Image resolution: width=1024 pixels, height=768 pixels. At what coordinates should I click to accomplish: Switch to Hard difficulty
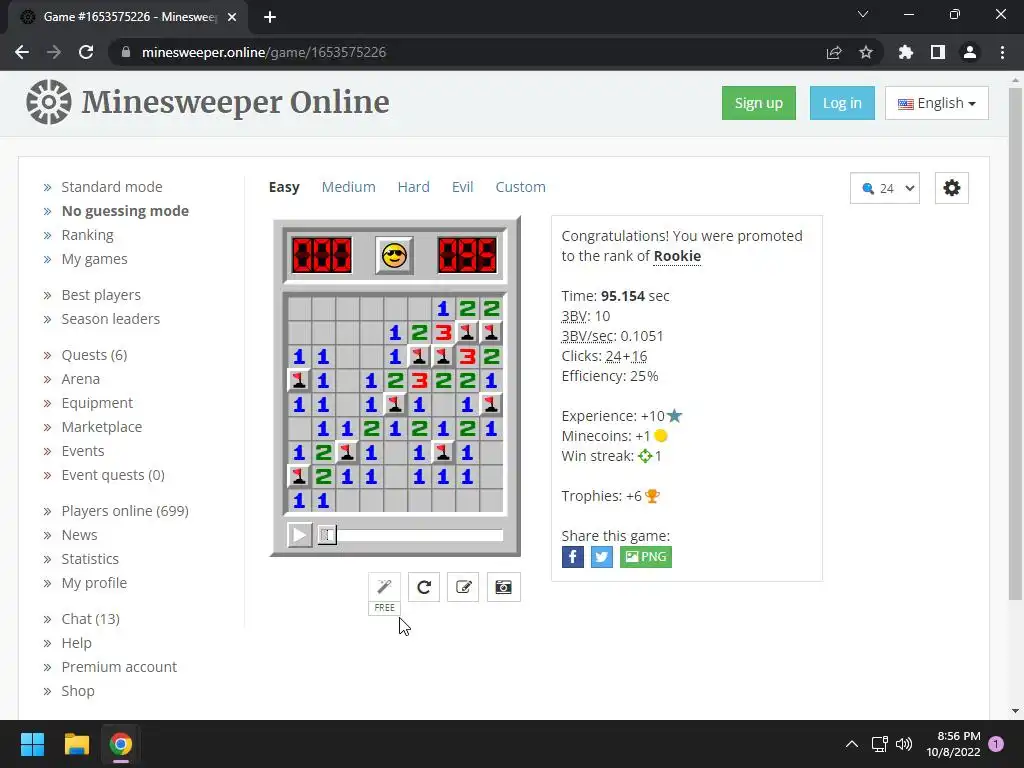click(x=413, y=187)
